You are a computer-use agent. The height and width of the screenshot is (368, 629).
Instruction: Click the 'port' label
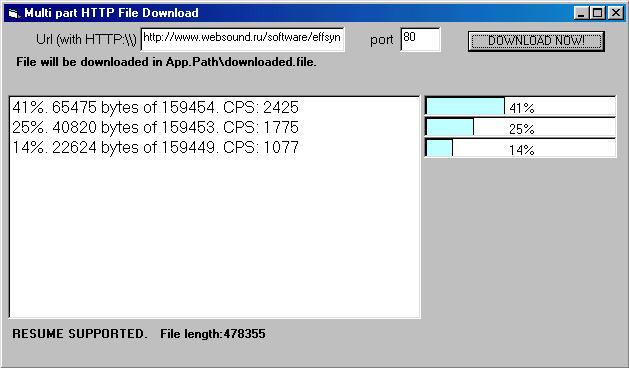tap(382, 40)
